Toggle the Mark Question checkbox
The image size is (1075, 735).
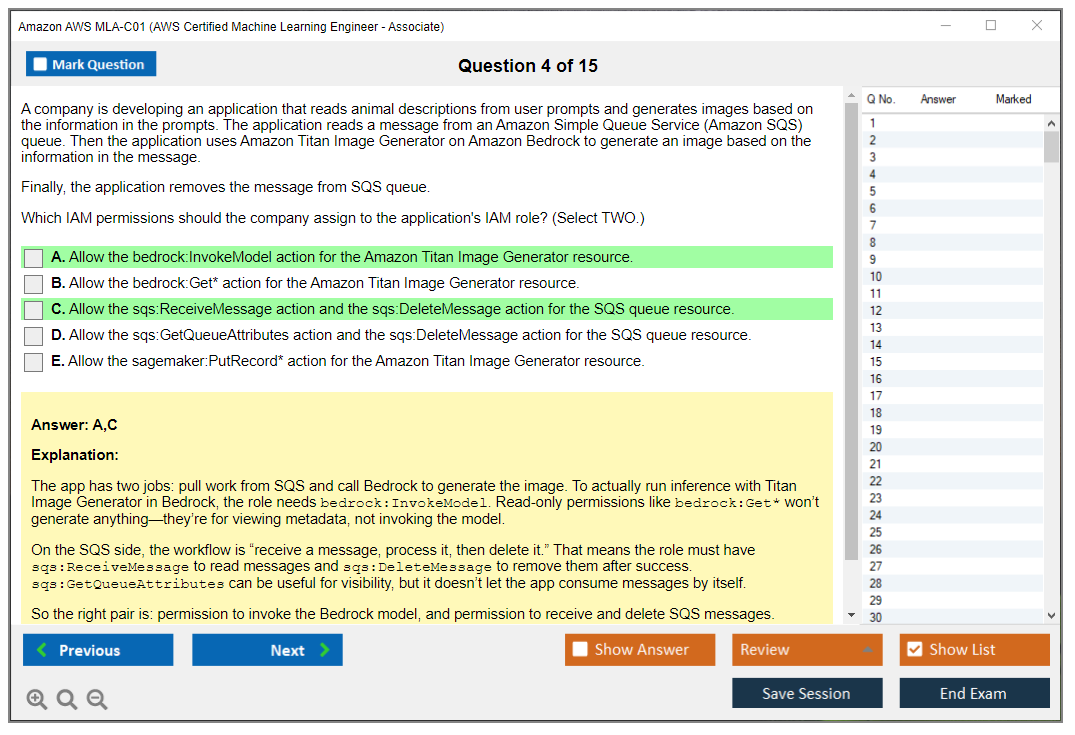(40, 63)
